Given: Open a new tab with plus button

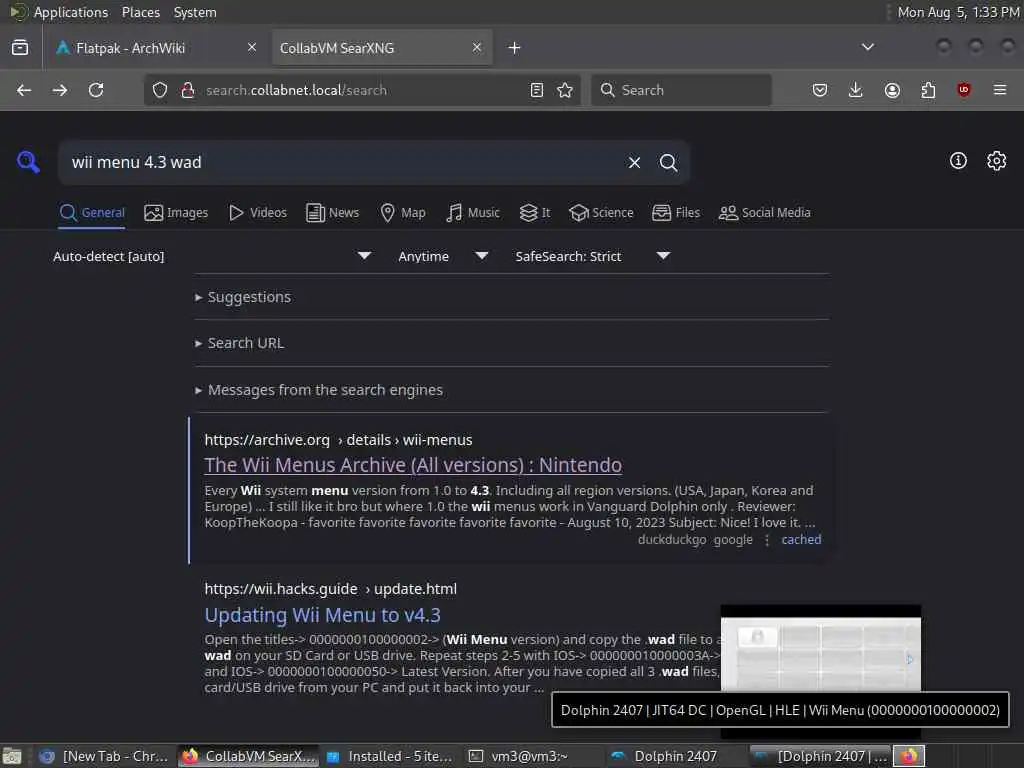Looking at the screenshot, I should pyautogui.click(x=515, y=48).
